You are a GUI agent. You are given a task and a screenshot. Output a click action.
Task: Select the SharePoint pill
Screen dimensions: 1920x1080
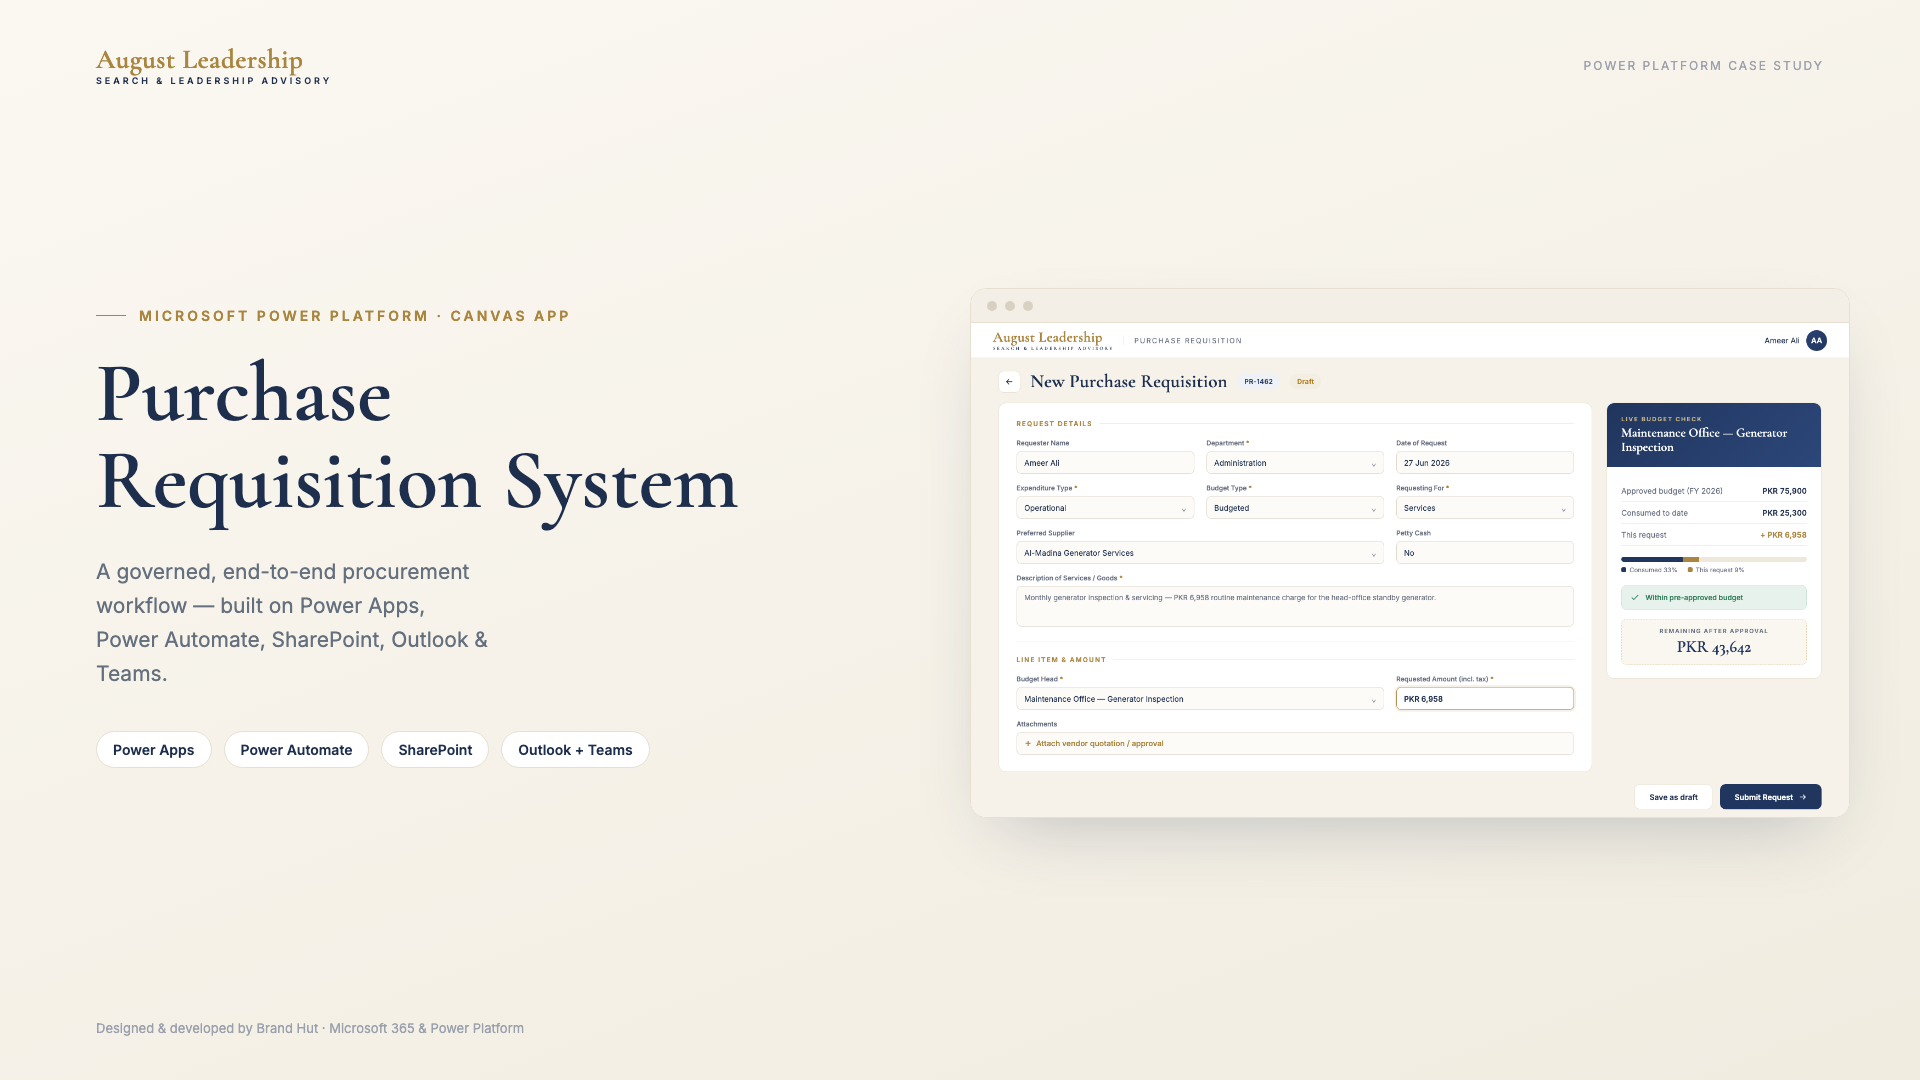pyautogui.click(x=435, y=750)
